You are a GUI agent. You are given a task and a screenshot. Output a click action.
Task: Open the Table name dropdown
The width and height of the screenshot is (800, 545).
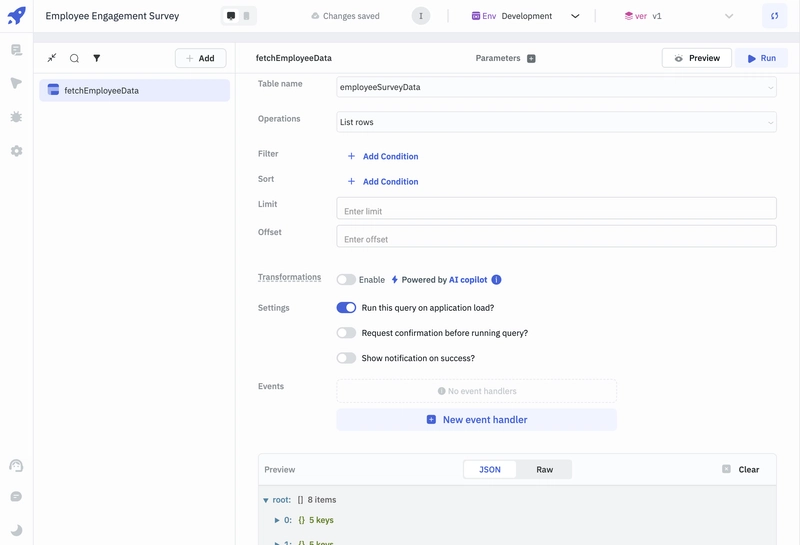(556, 87)
